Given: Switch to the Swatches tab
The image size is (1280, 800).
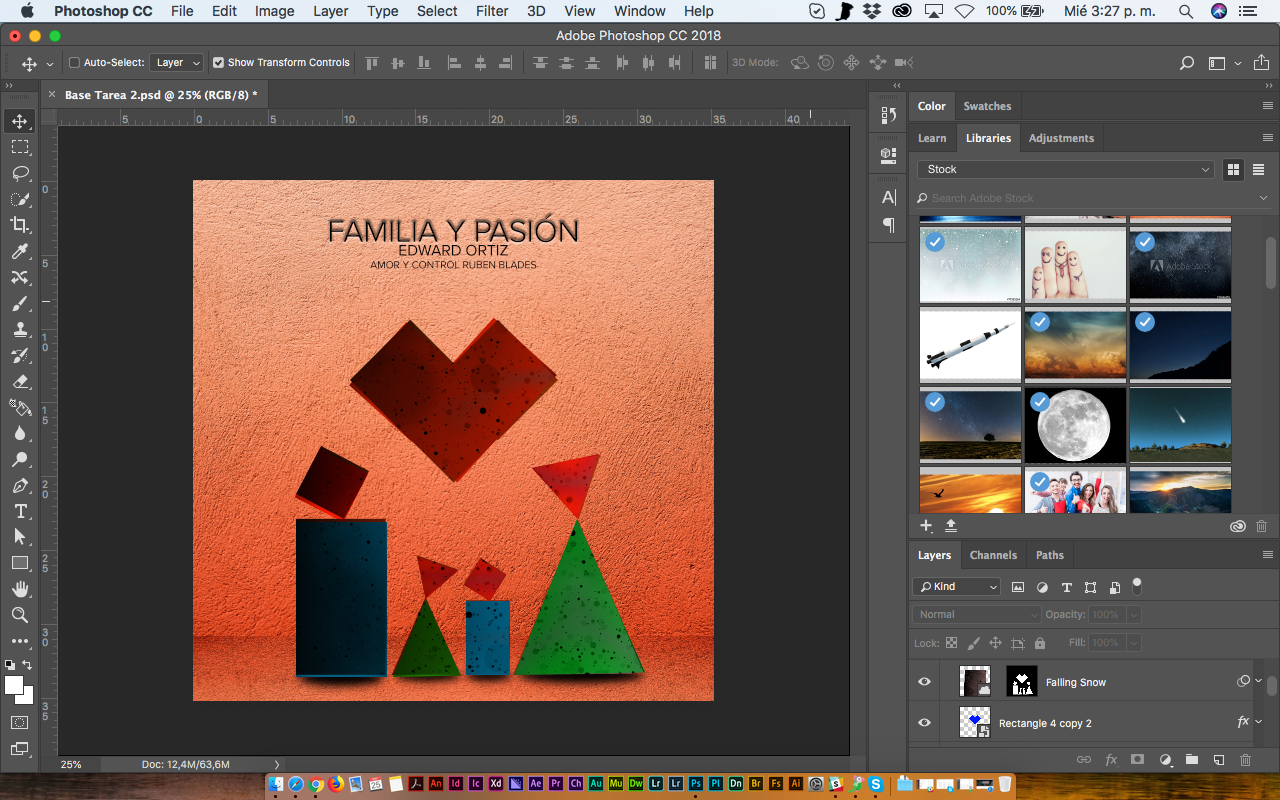Looking at the screenshot, I should tap(987, 106).
